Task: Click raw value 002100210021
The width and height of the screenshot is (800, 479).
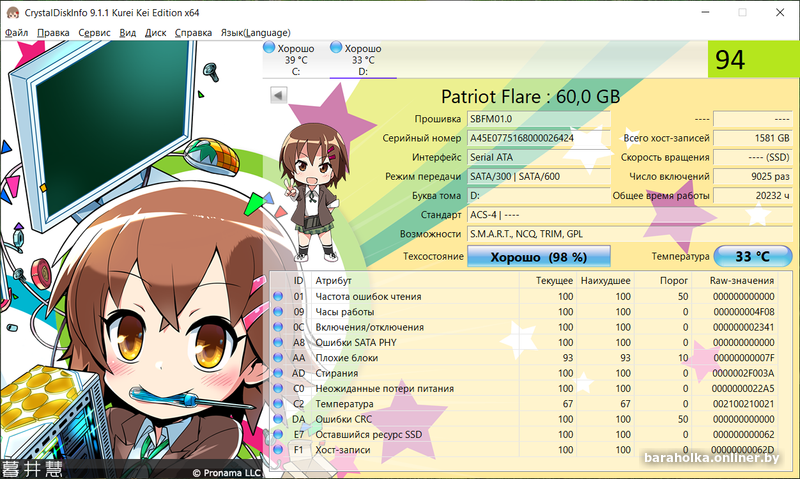Action: (743, 404)
